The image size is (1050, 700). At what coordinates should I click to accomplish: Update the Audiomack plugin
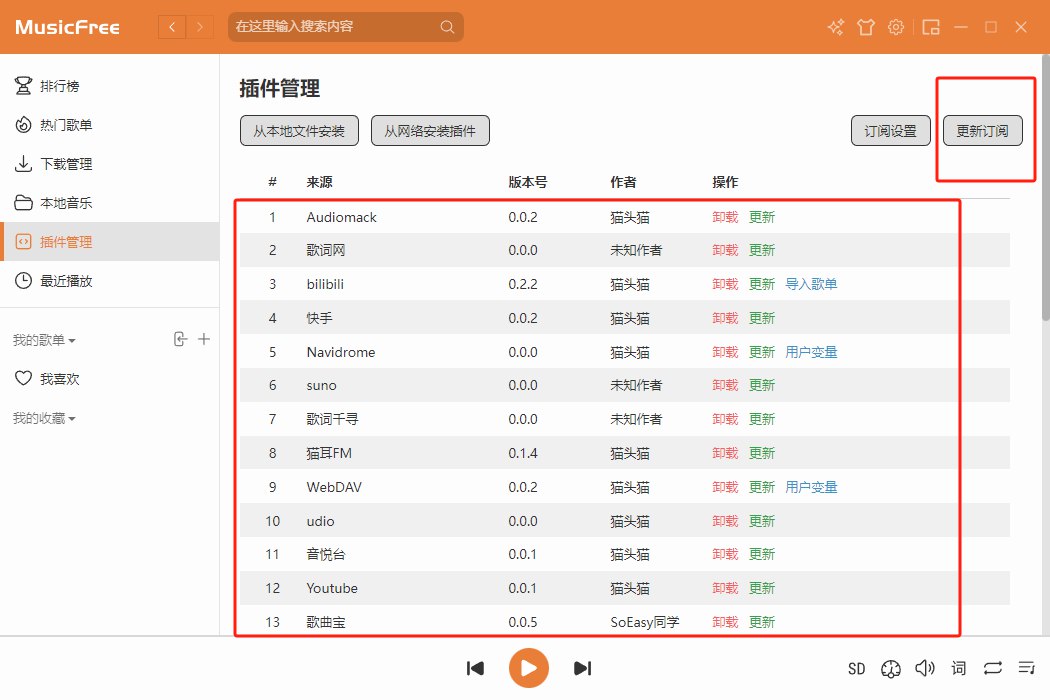[762, 217]
